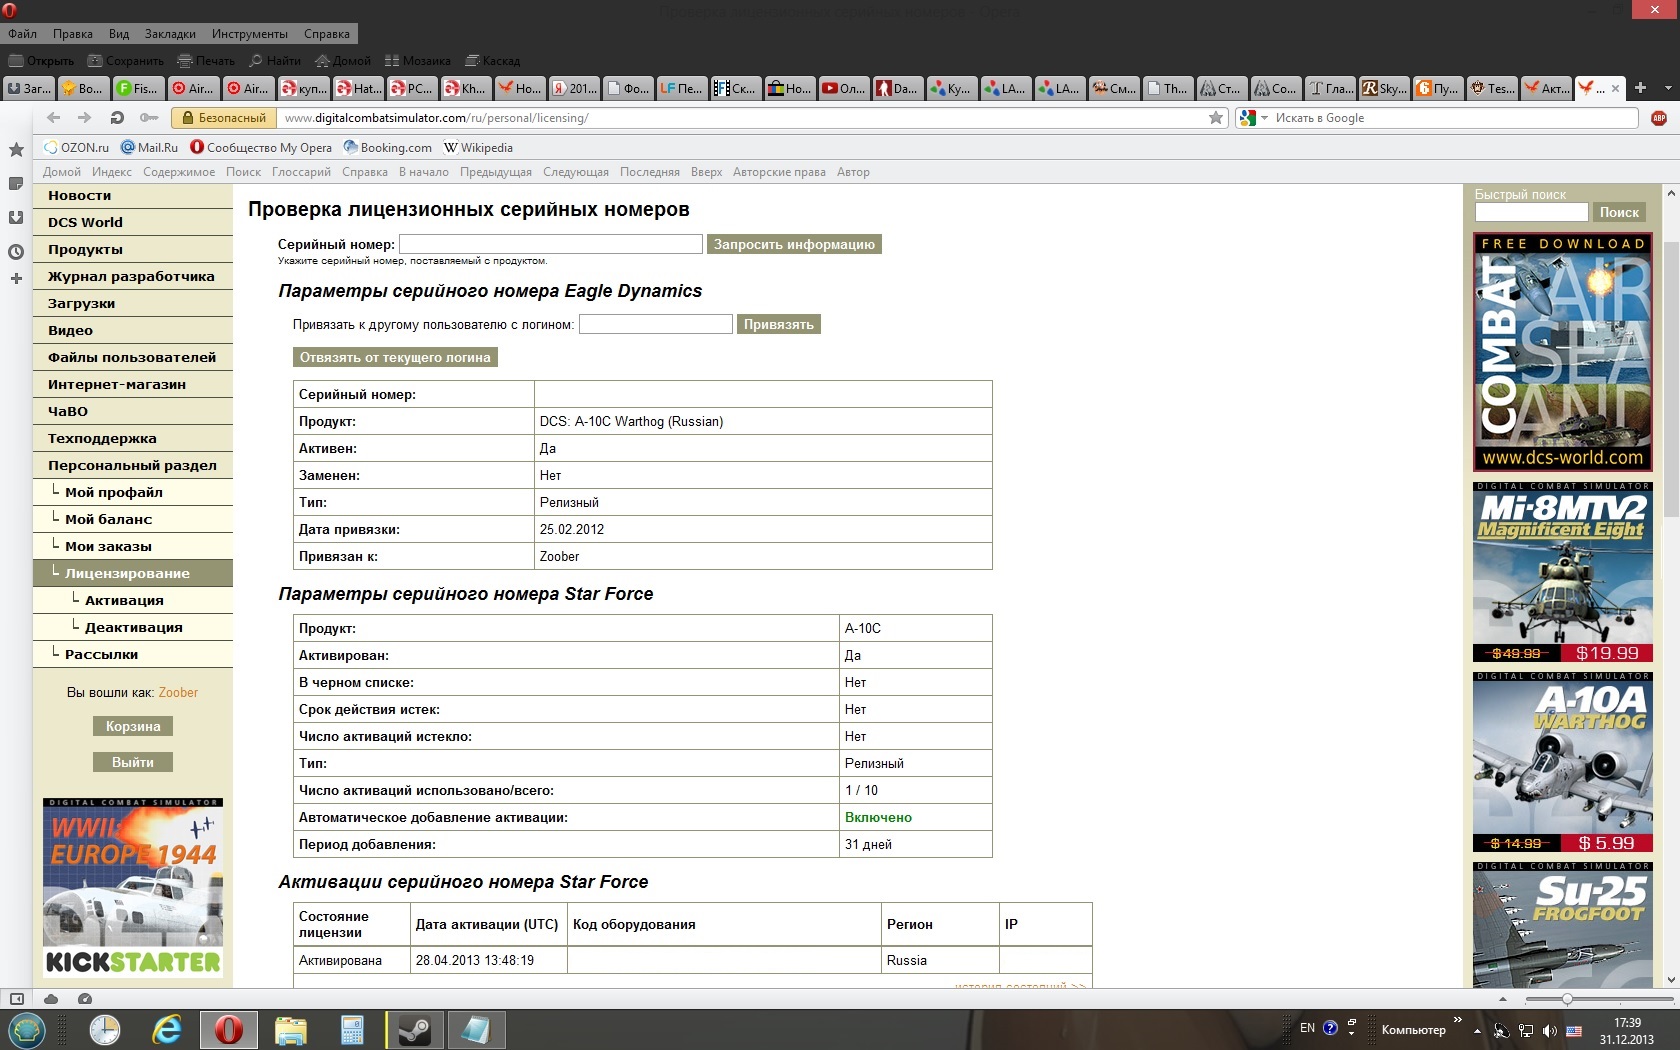
Task: Open the Справка menu
Action: [x=327, y=33]
